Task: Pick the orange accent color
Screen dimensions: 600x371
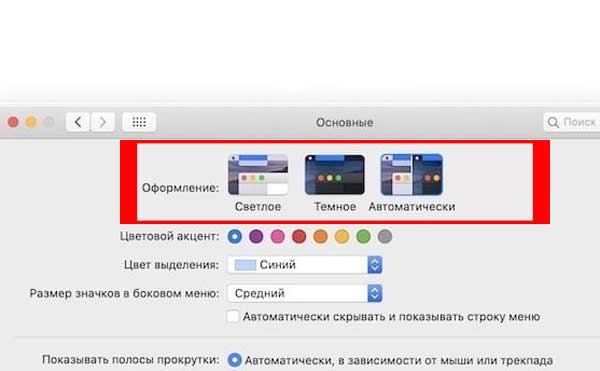Action: tap(321, 236)
